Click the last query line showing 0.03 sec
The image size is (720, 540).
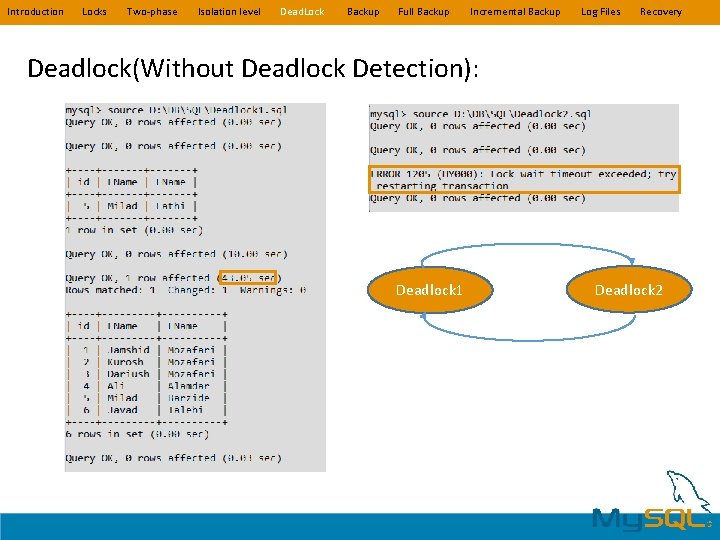(174, 458)
